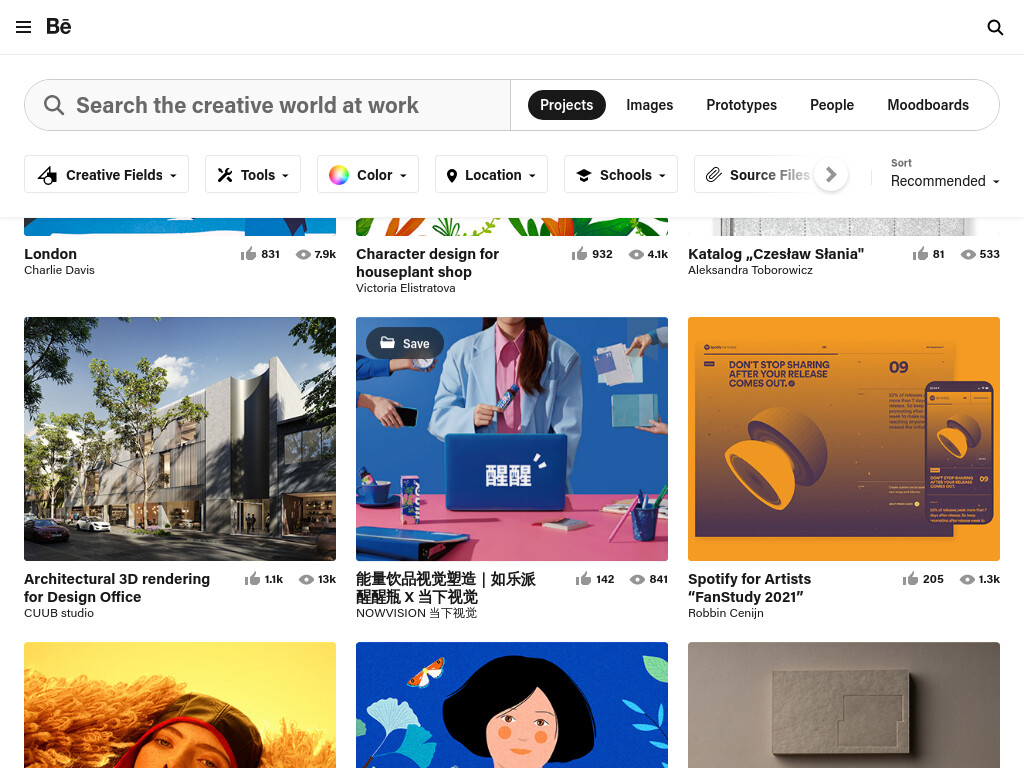This screenshot has height=768, width=1024.
Task: Open the Katalog Czesław Słania project title
Action: [776, 254]
